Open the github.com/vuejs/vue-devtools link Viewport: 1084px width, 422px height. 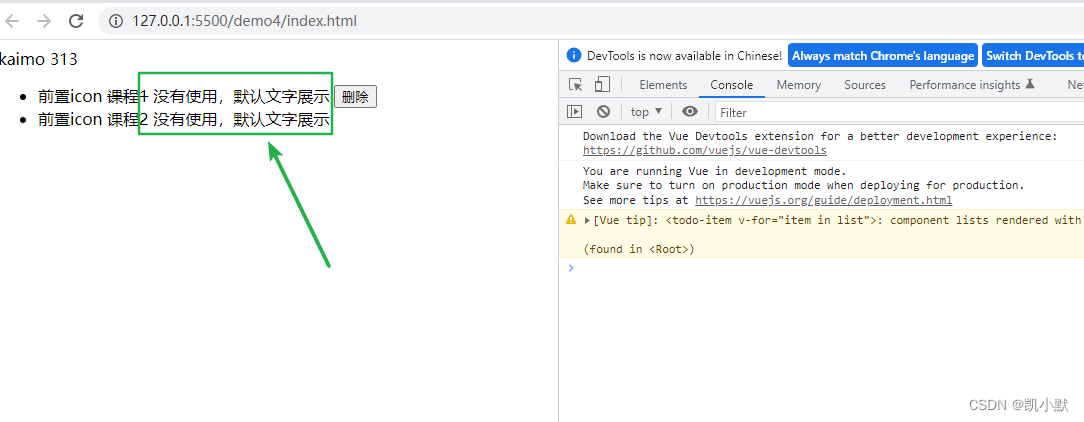point(704,151)
